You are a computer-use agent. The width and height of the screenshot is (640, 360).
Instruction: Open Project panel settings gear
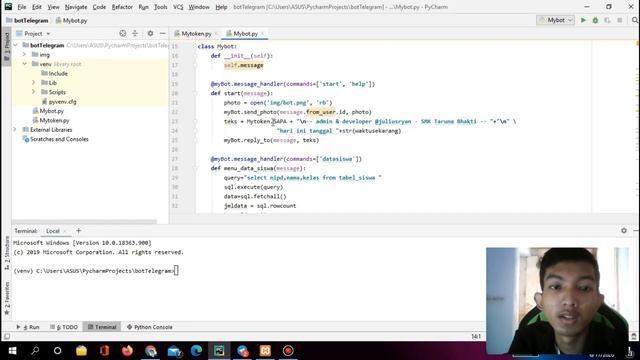pos(150,33)
